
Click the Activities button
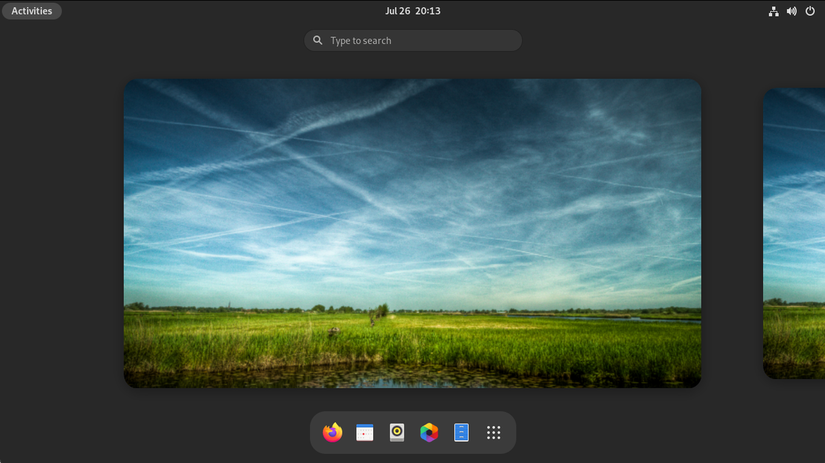point(32,11)
